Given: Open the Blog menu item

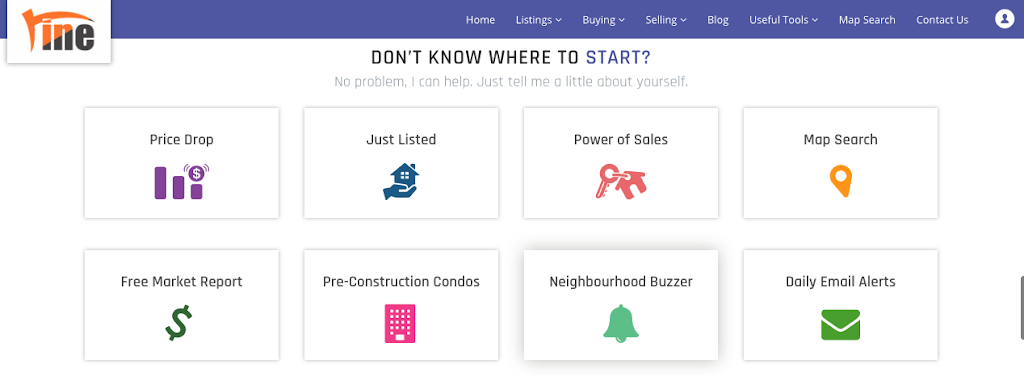Looking at the screenshot, I should [x=718, y=20].
